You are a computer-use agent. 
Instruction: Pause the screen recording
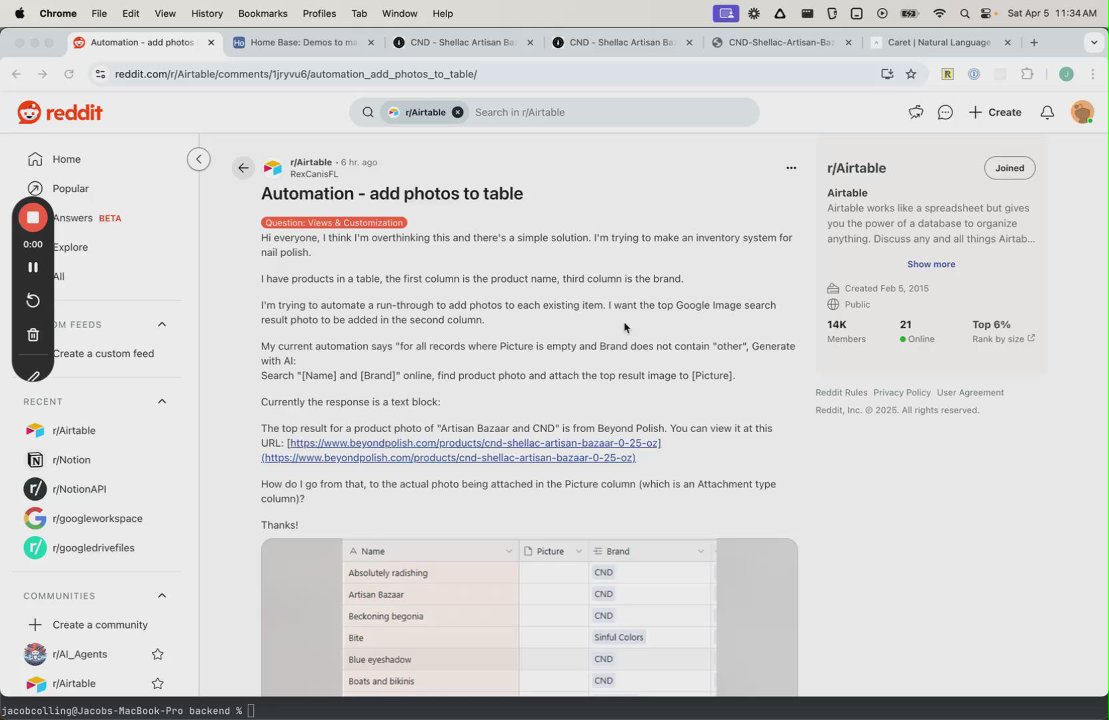[33, 267]
